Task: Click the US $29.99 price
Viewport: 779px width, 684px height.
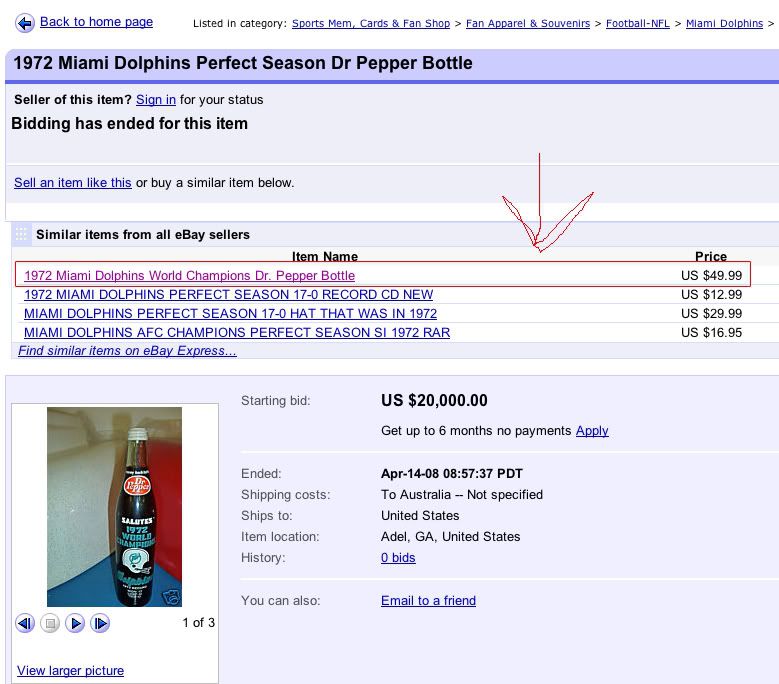Action: [x=711, y=313]
